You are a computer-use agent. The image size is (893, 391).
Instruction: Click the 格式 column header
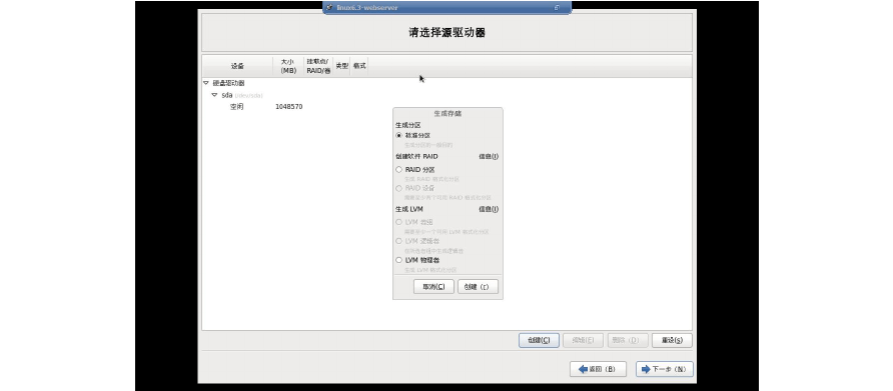359,66
